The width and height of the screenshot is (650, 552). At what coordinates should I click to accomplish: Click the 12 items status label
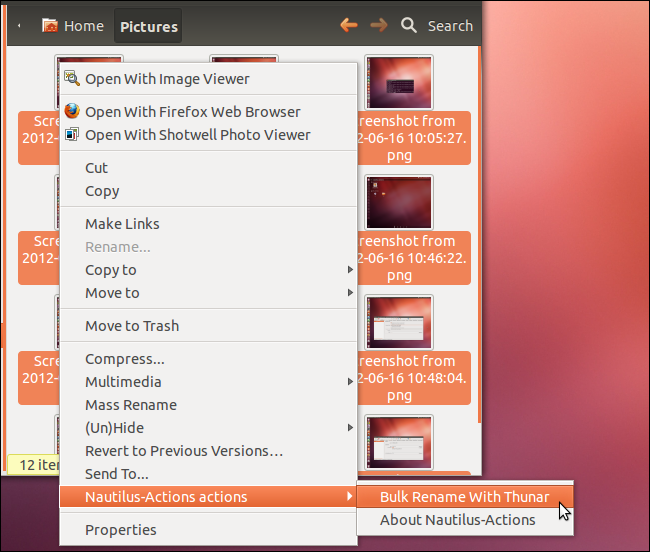[x=34, y=465]
